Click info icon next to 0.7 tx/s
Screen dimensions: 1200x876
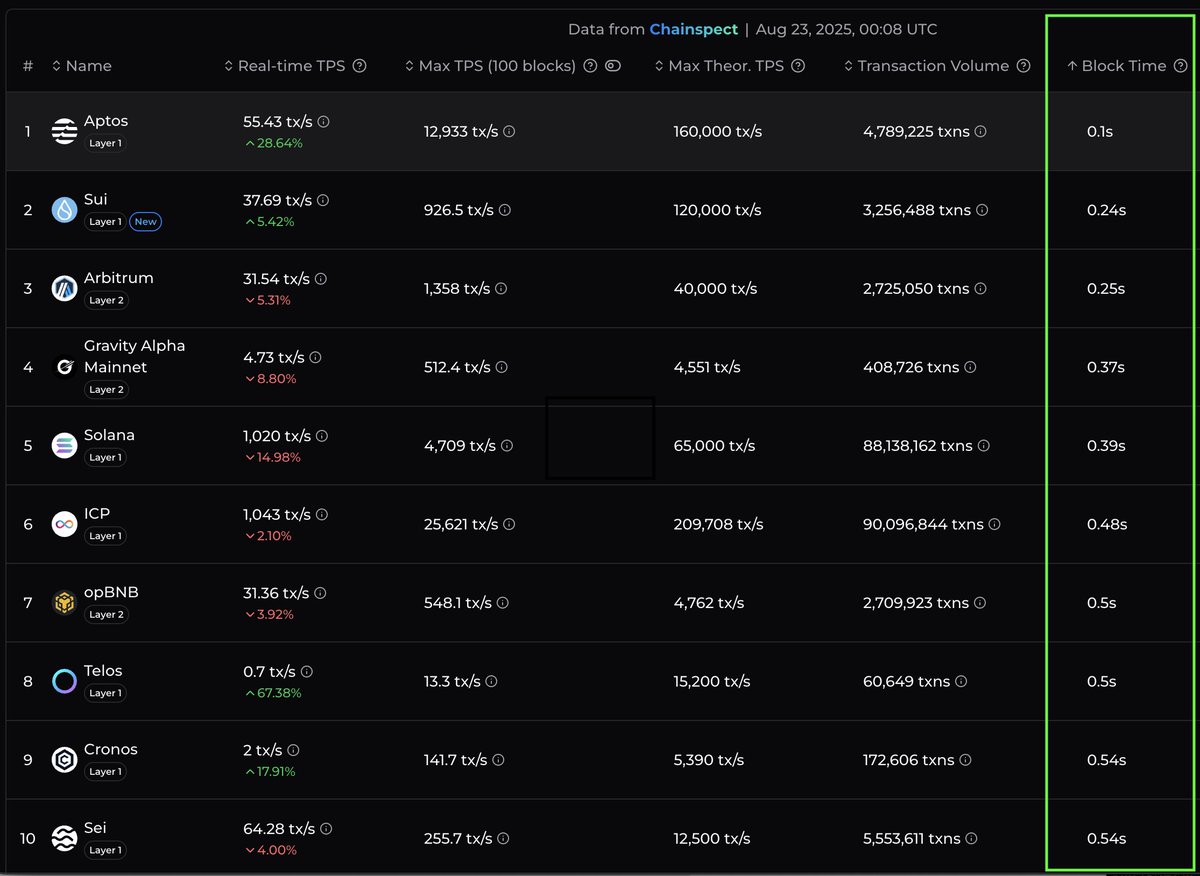pyautogui.click(x=307, y=672)
